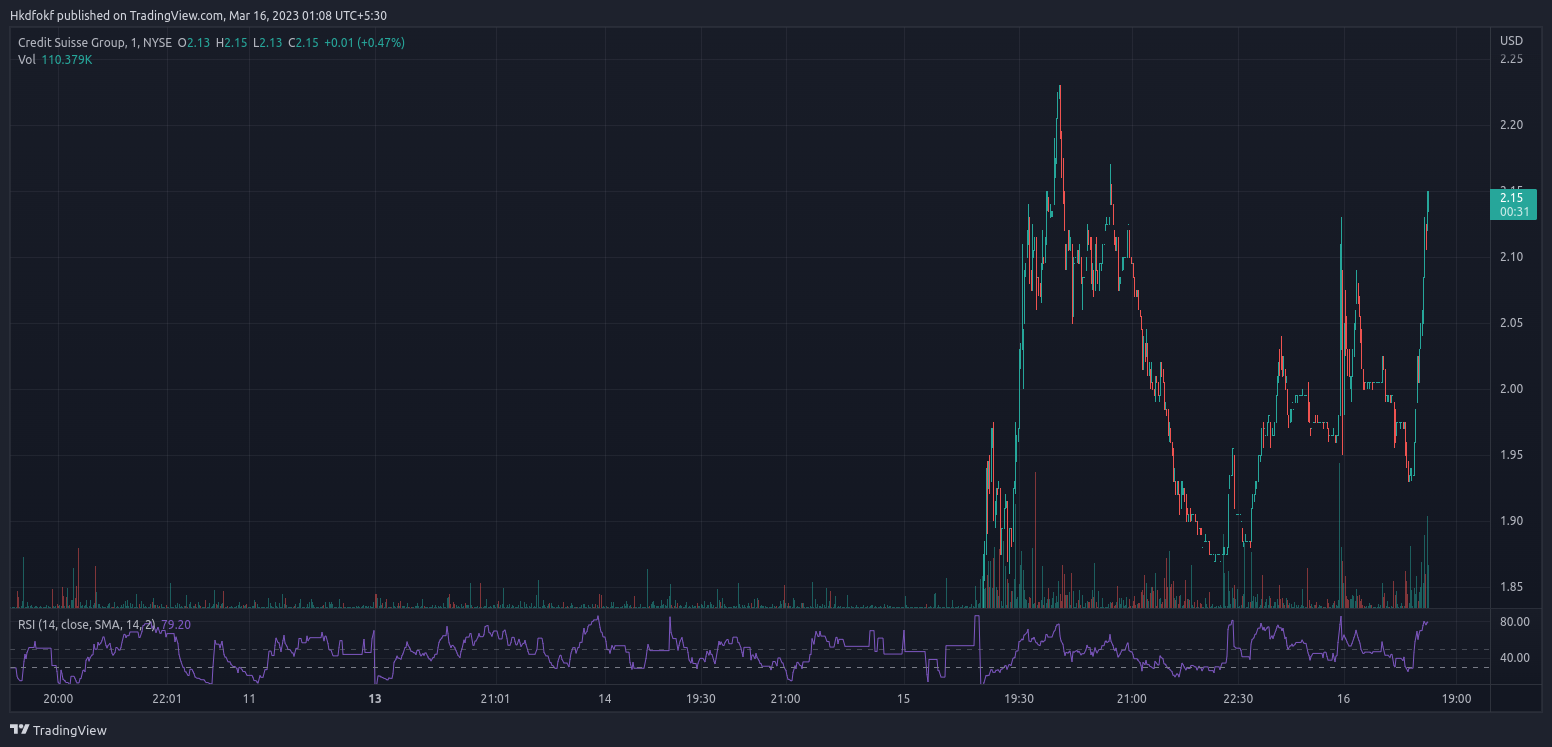Viewport: 1552px width, 747px height.
Task: Click the 'Vol 110.379K' volume indicator label
Action: coord(55,59)
